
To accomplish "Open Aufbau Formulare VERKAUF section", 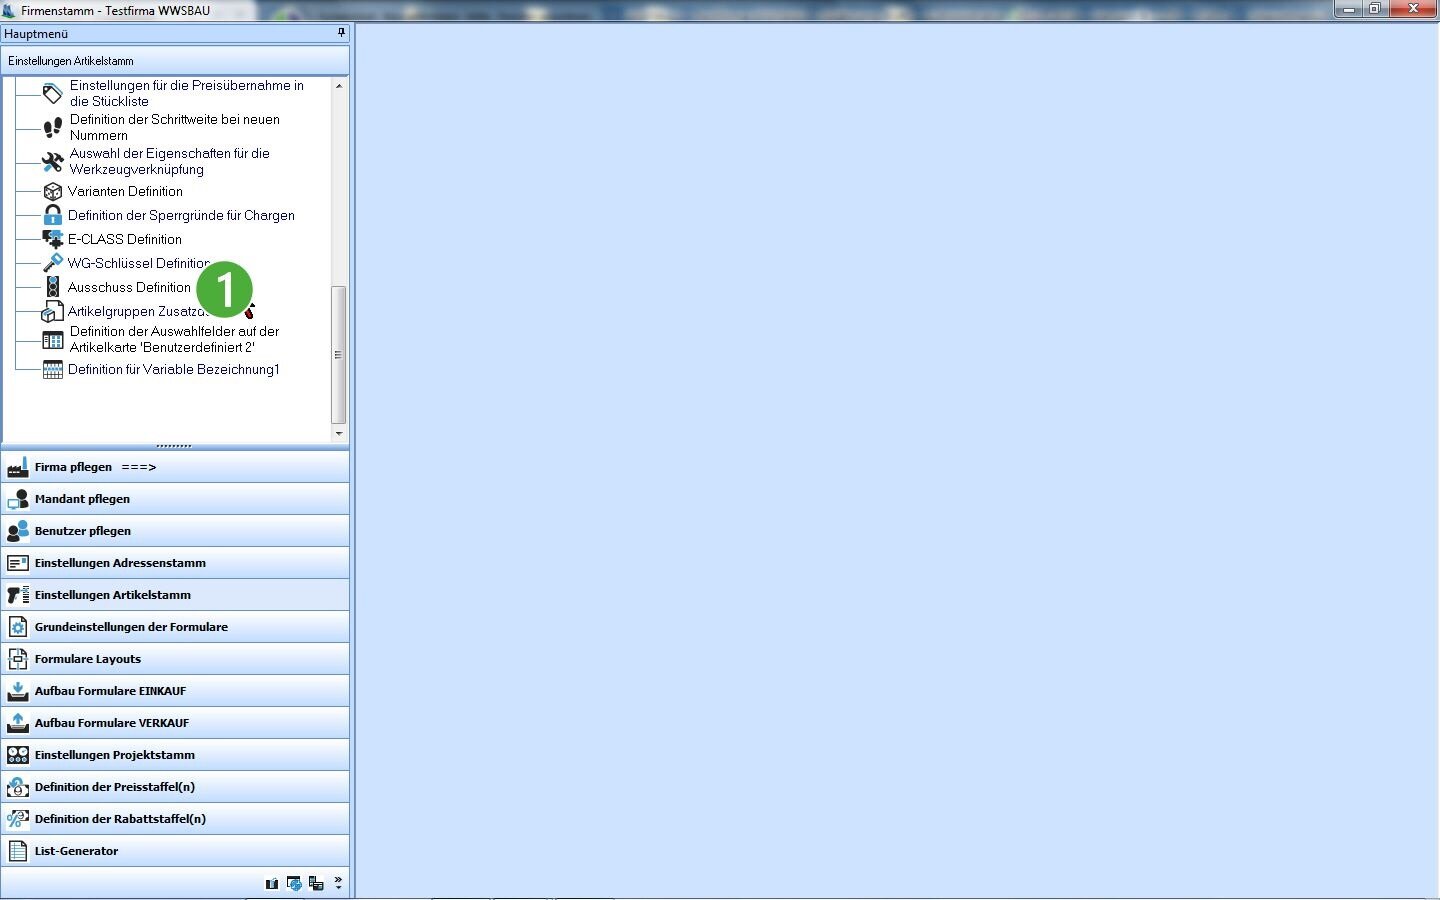I will pos(175,723).
